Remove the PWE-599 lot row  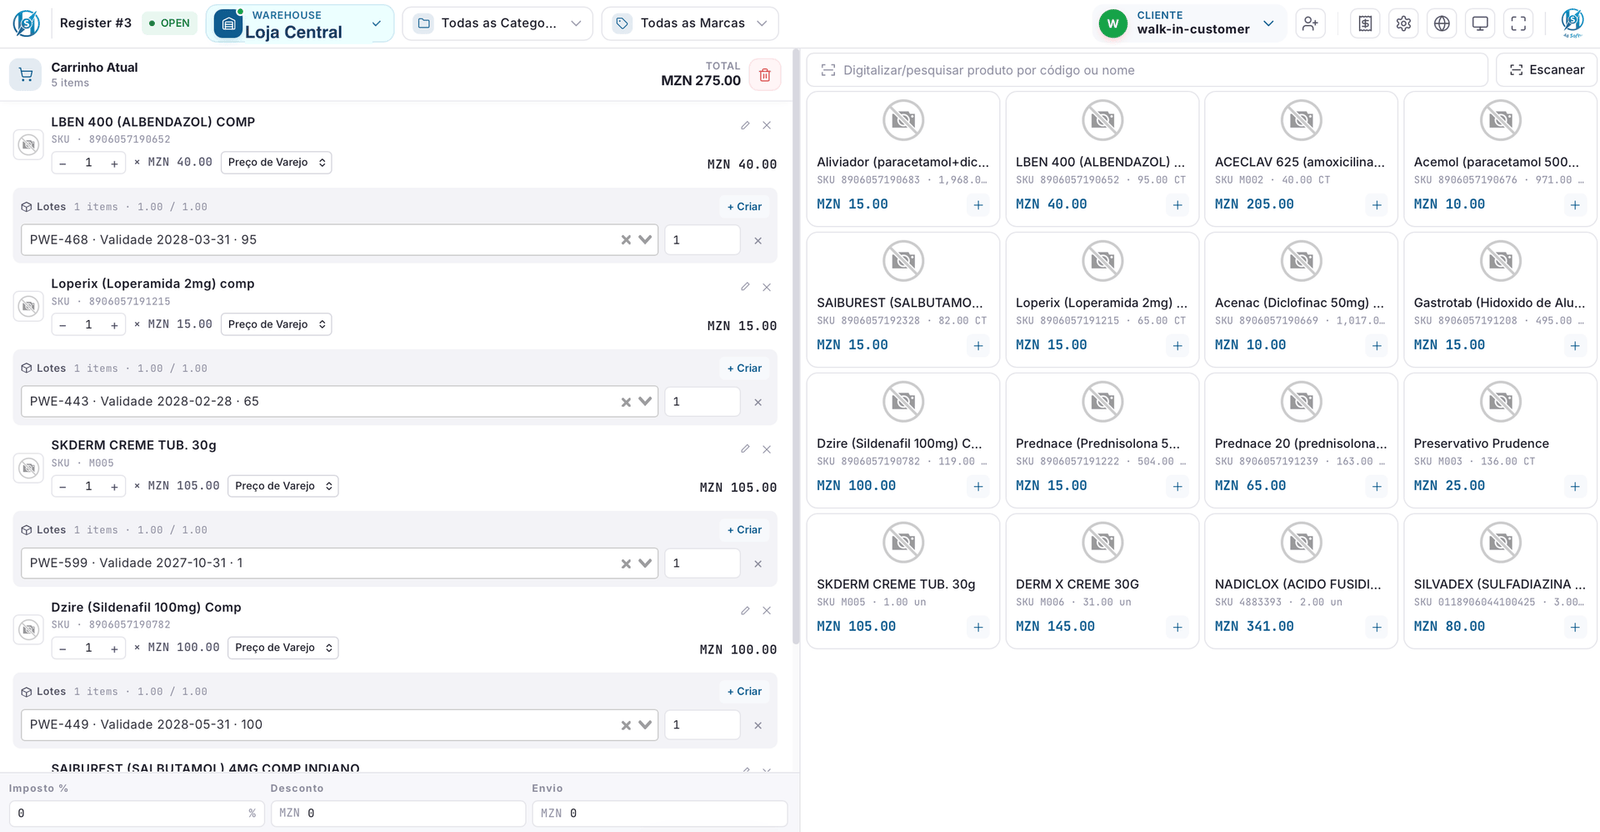pos(758,564)
